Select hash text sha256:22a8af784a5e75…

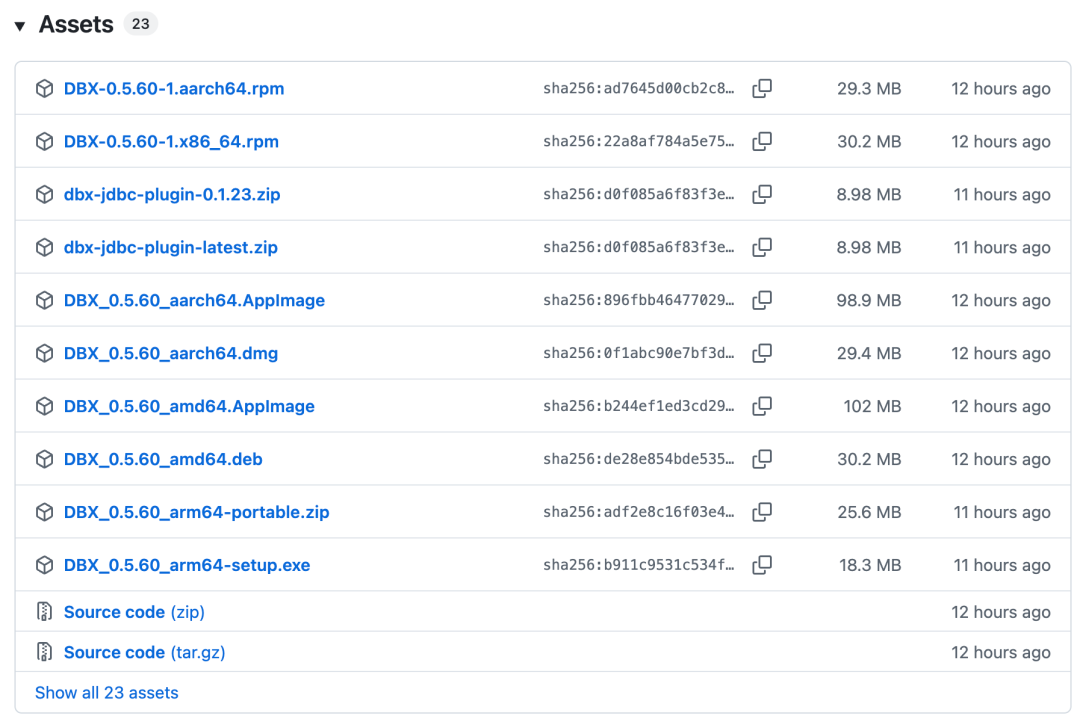638,141
